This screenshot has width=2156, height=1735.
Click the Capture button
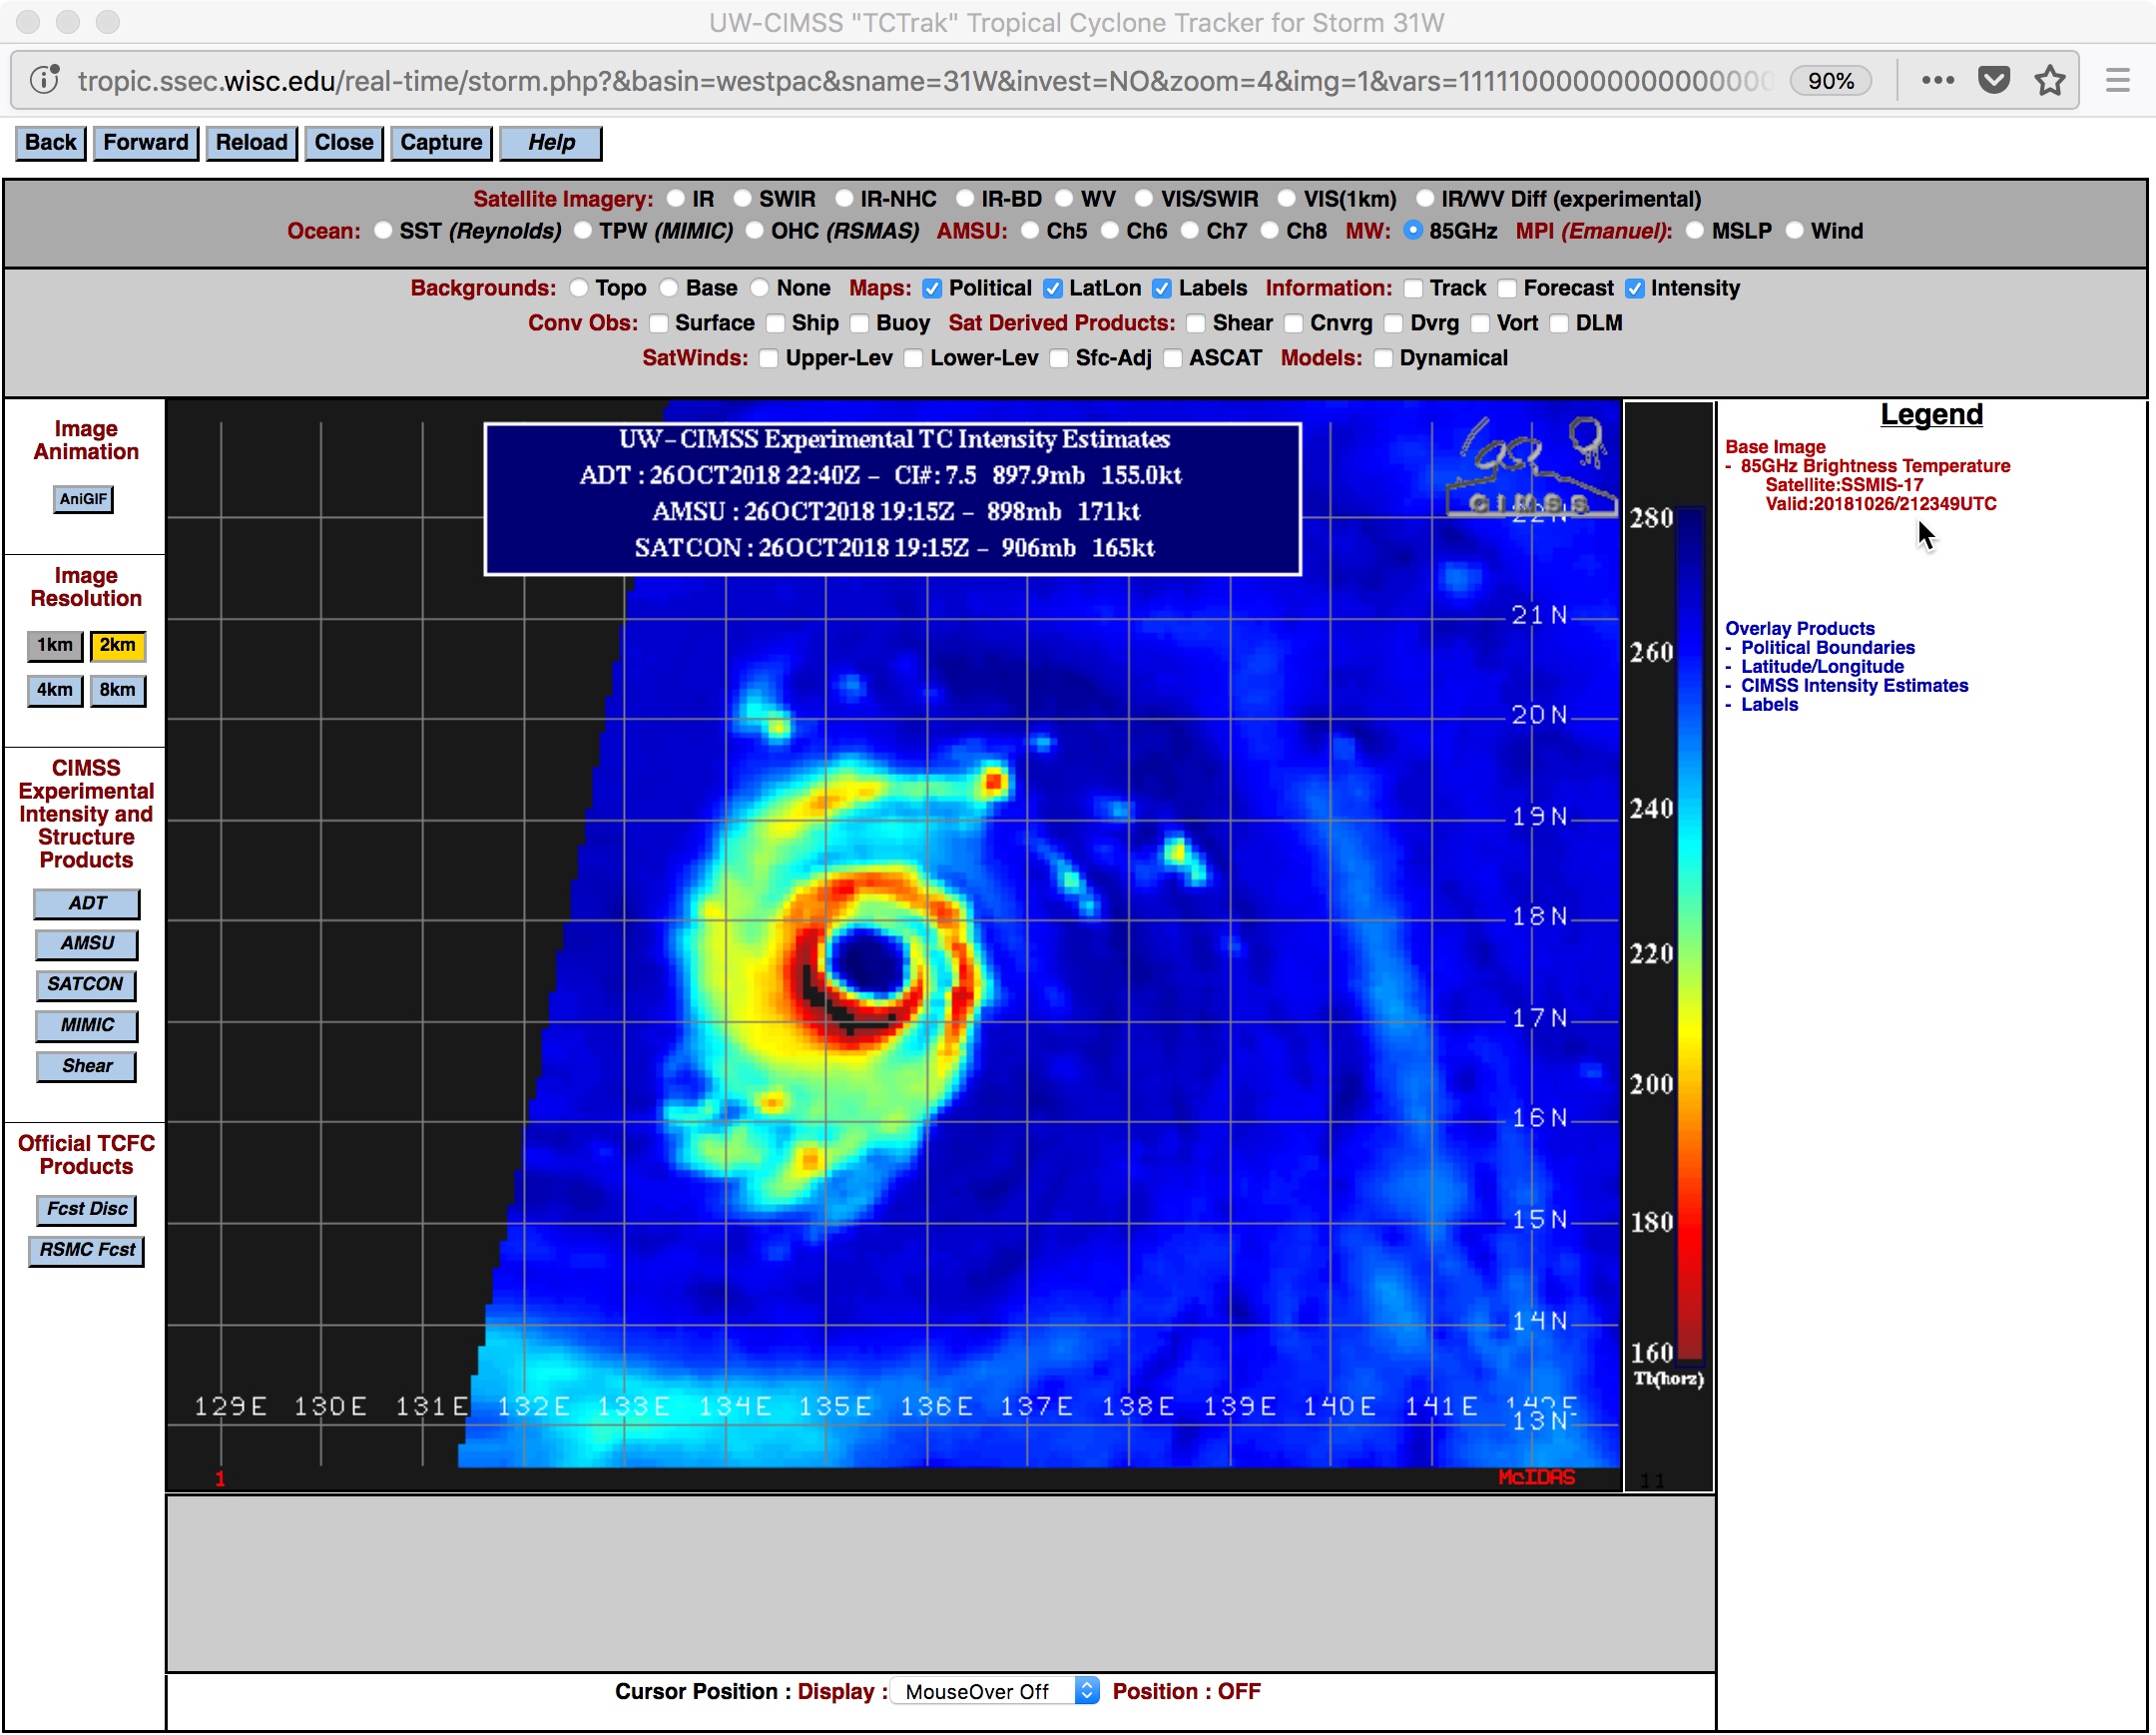441,143
